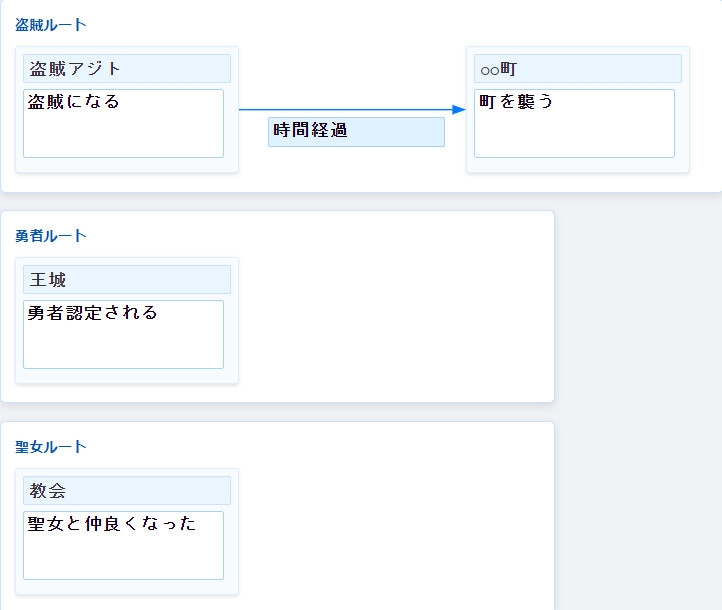722x610 pixels.
Task: Focus the 教会 node title field
Action: 127,490
